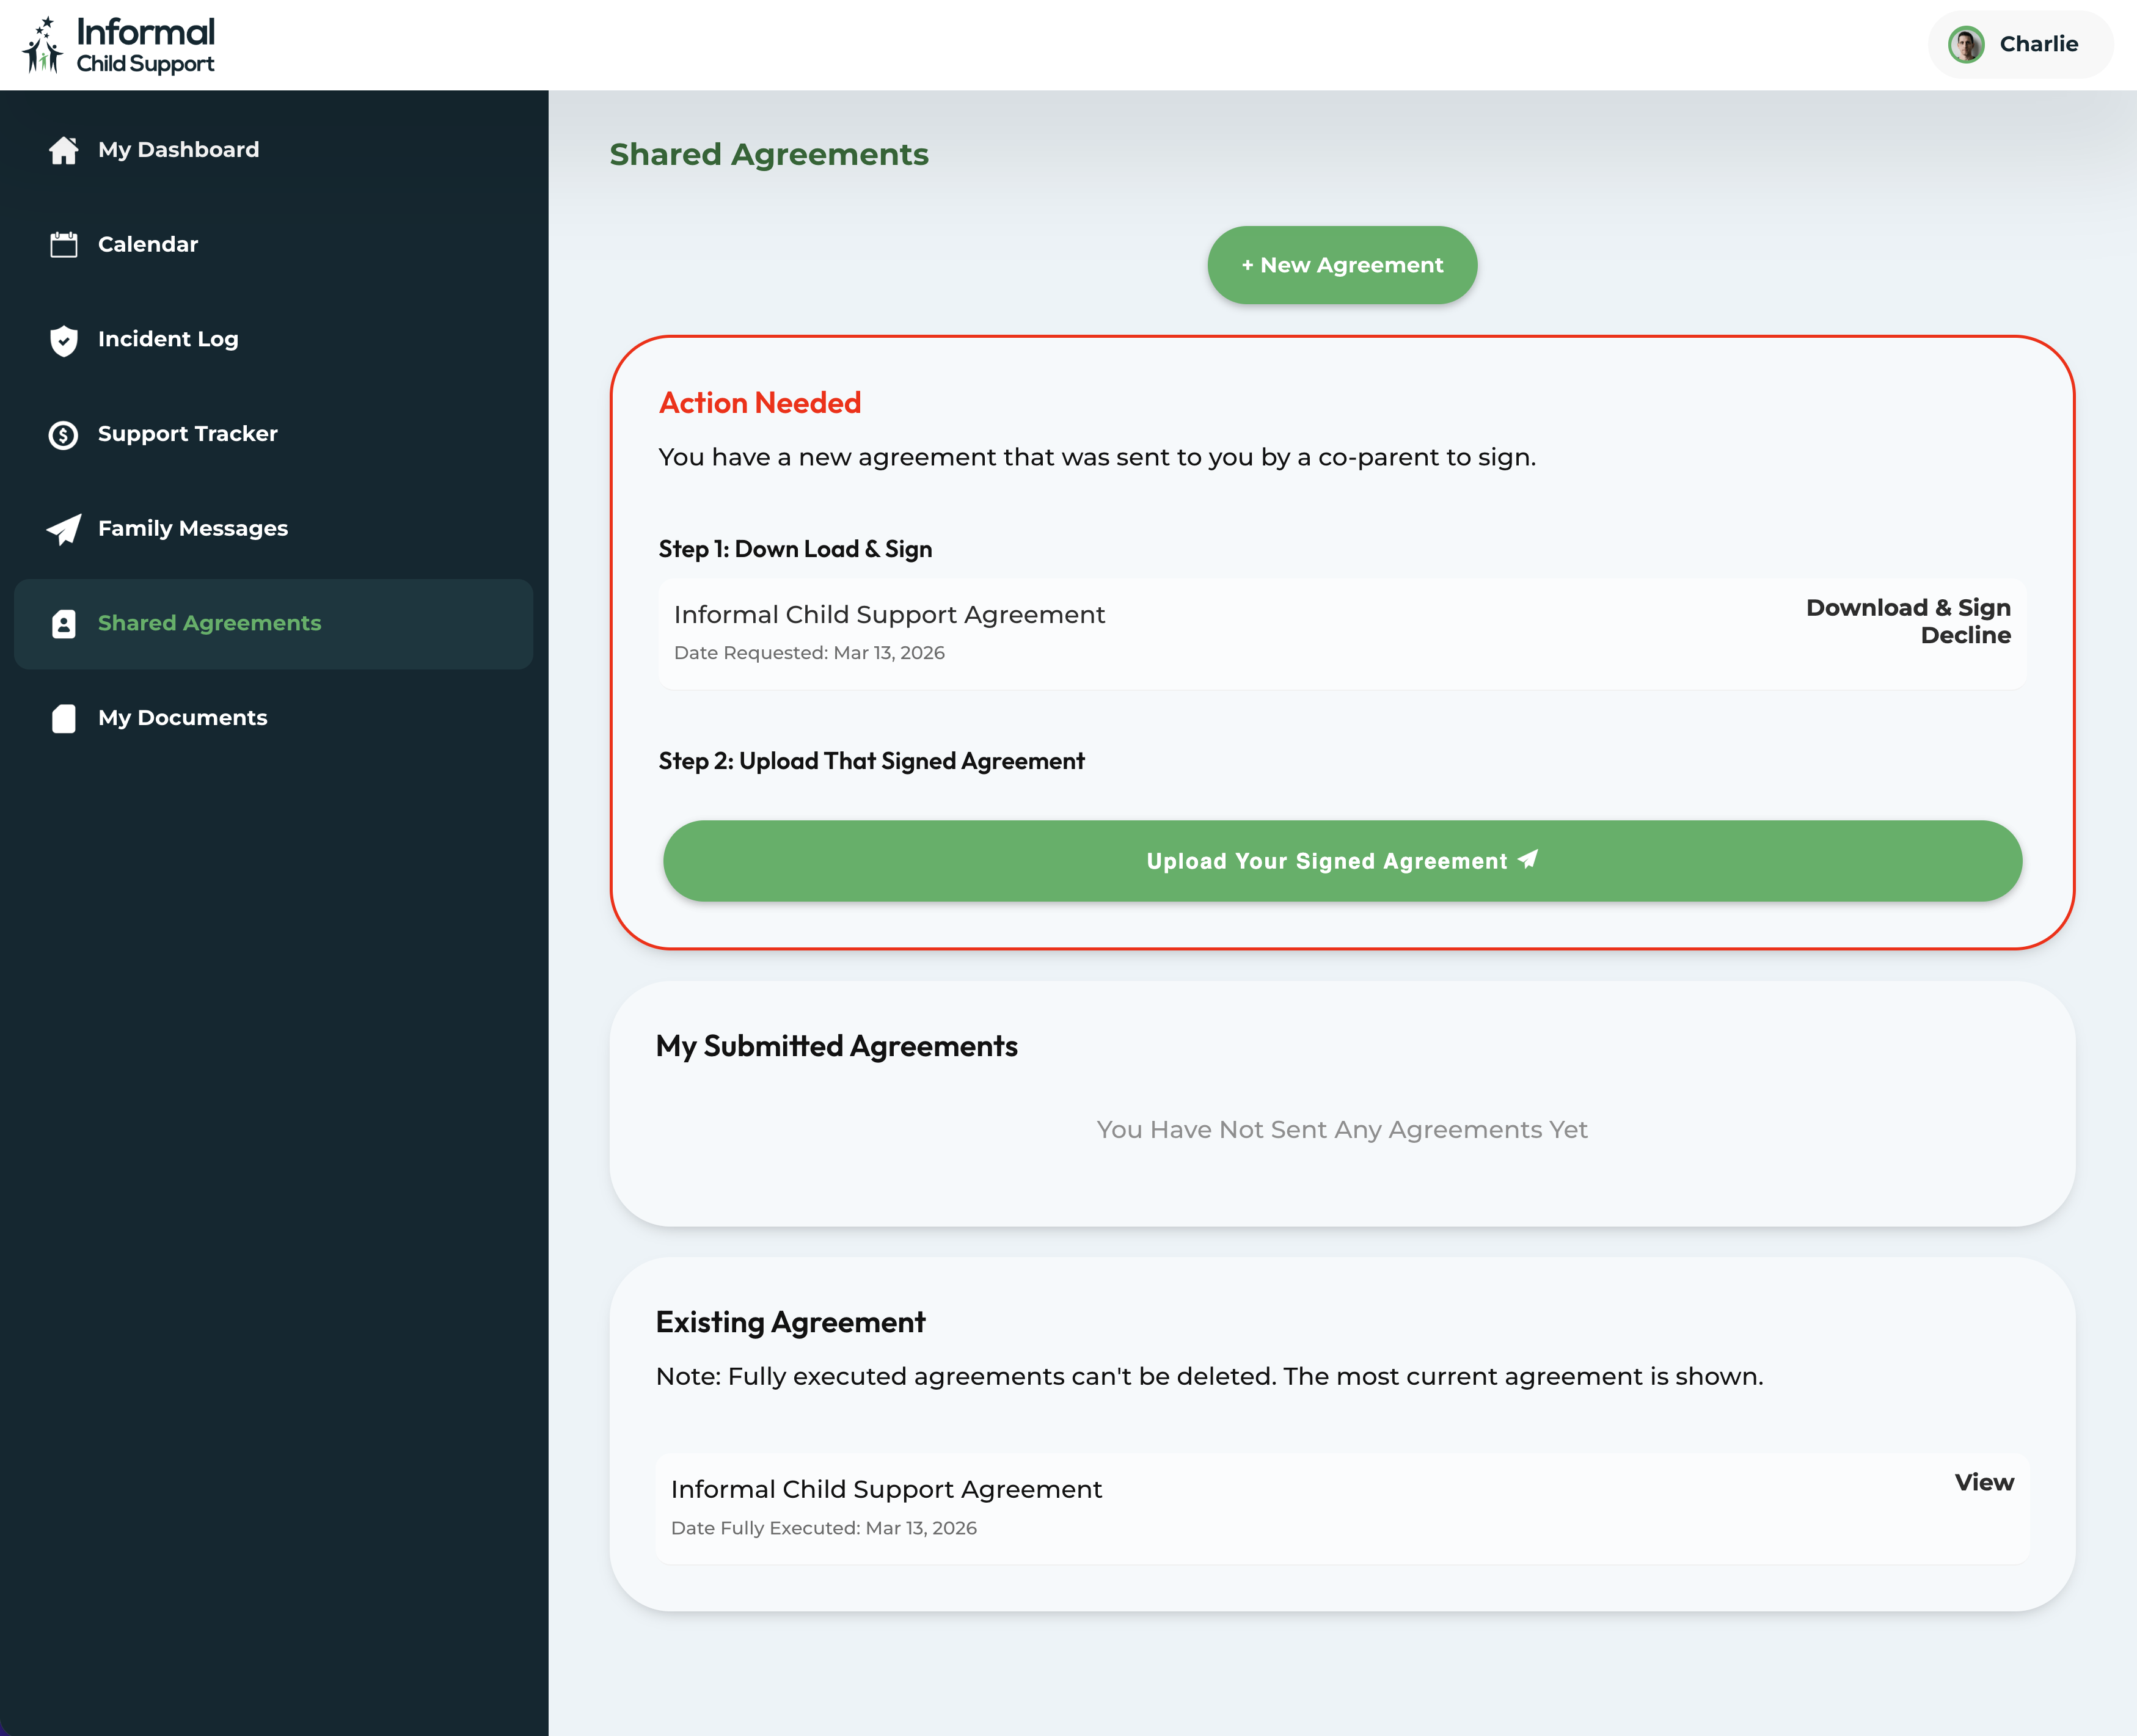Click the paper plane icon for Family Messages
2137x1736 pixels.
pyautogui.click(x=63, y=529)
